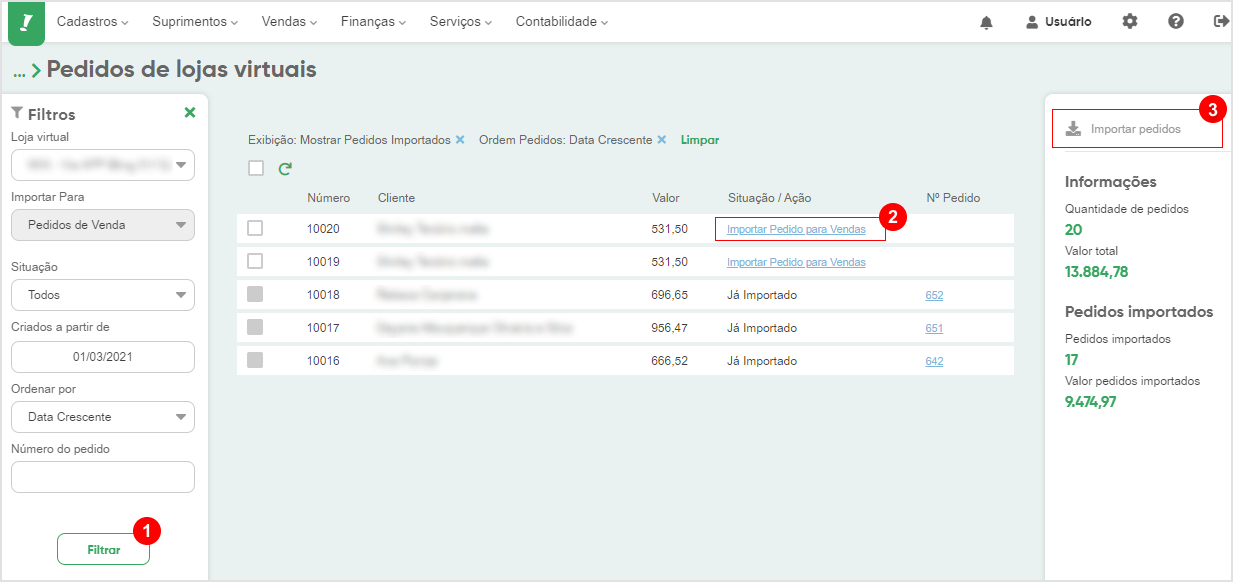Click the disabled checkbox for order 10017

click(x=255, y=328)
